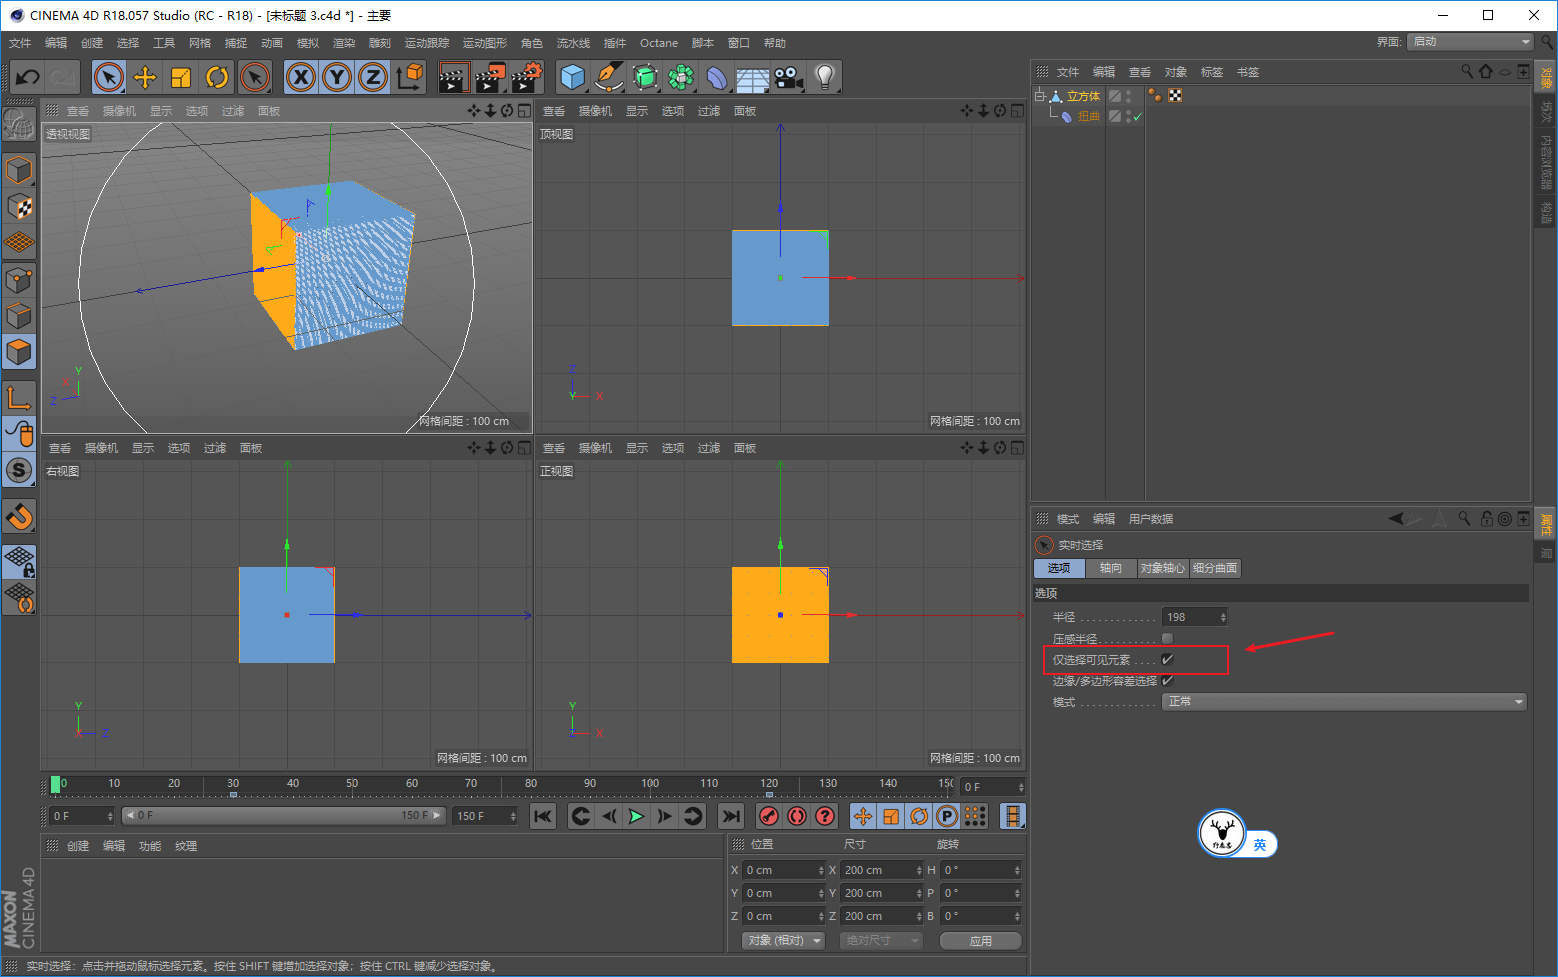Open 摄像机 menu in perspective viewport
The height and width of the screenshot is (977, 1558).
pos(119,111)
